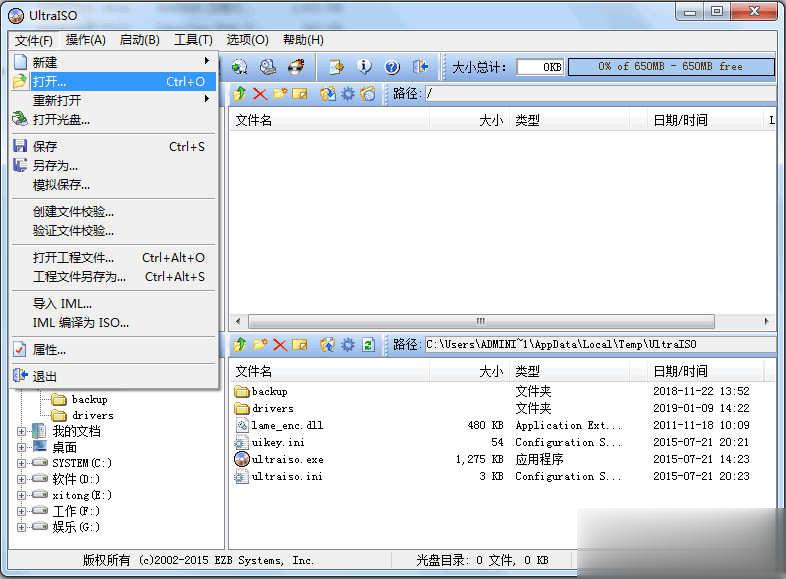786x579 pixels.
Task: Click the 650MB capacity progress bar
Action: [671, 67]
